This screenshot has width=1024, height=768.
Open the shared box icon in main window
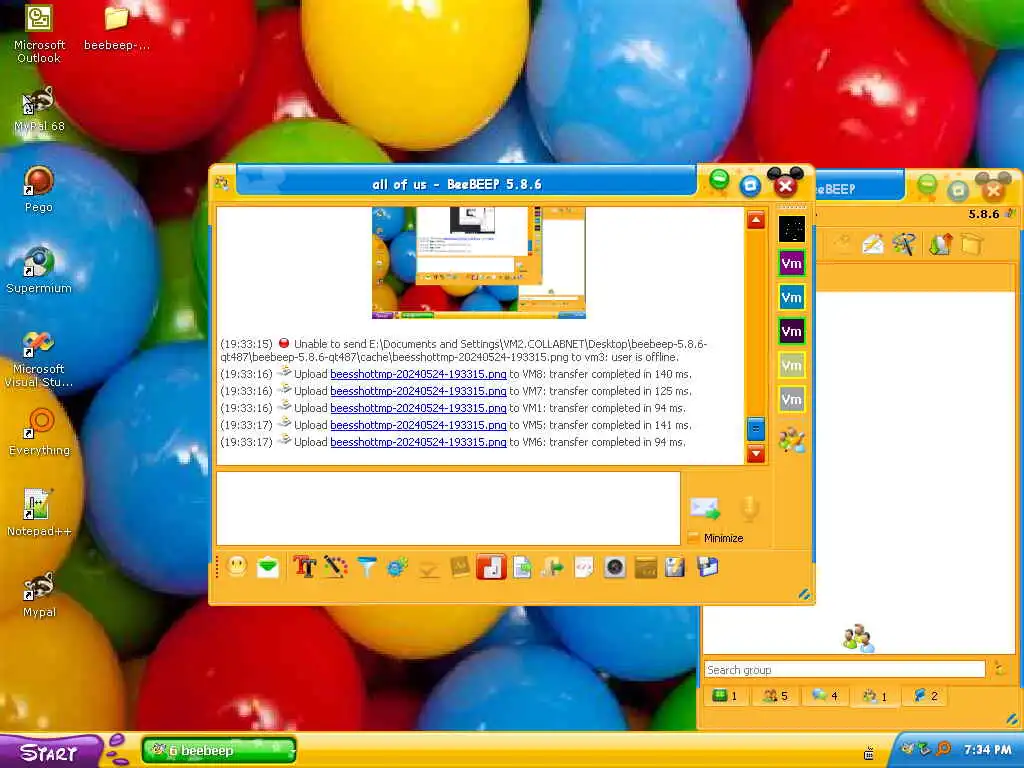972,245
